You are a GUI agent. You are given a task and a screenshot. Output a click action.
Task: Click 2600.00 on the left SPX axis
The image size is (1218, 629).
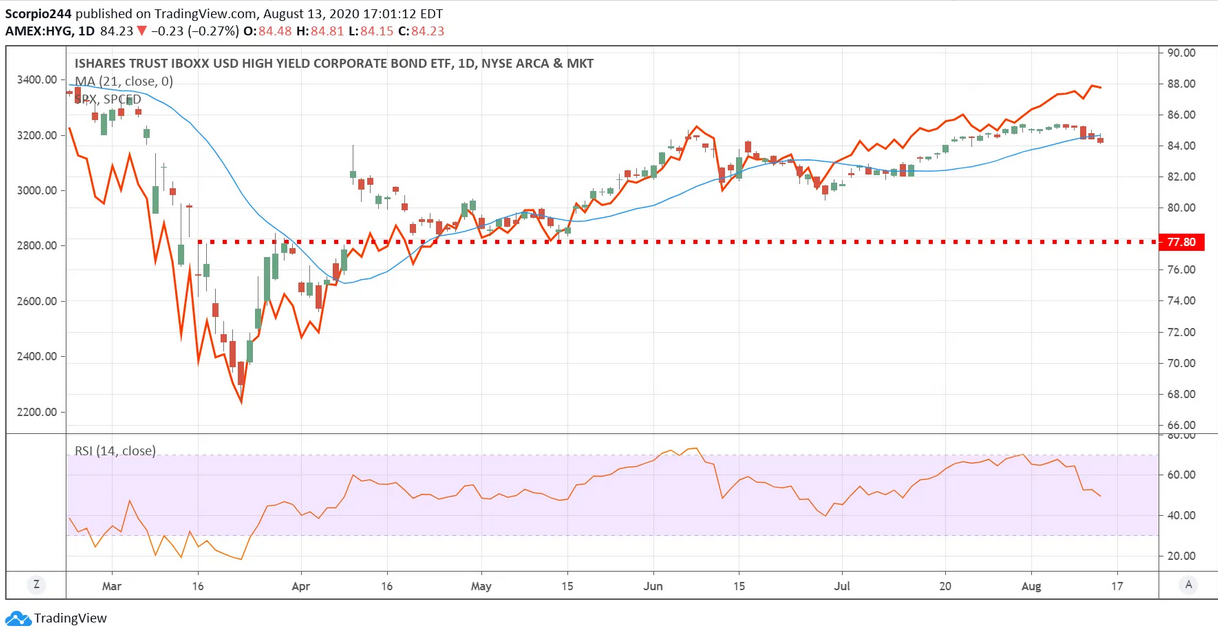[36, 301]
